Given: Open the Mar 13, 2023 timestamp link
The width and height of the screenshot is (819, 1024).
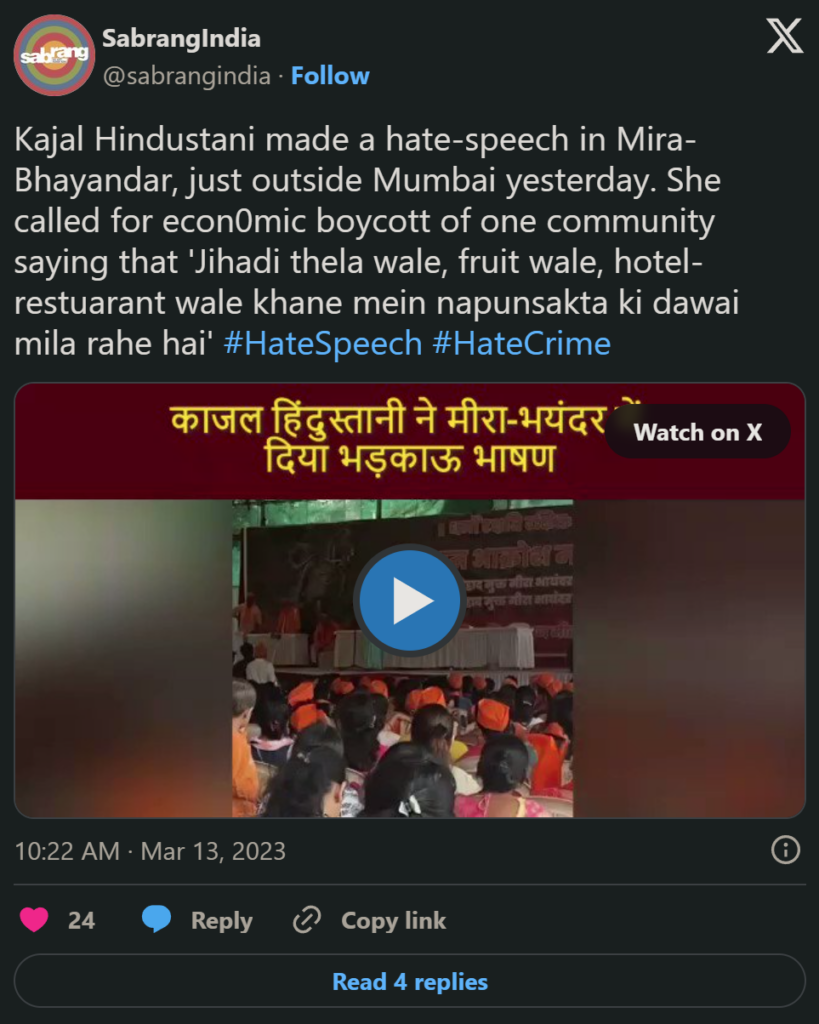Looking at the screenshot, I should pyautogui.click(x=150, y=851).
